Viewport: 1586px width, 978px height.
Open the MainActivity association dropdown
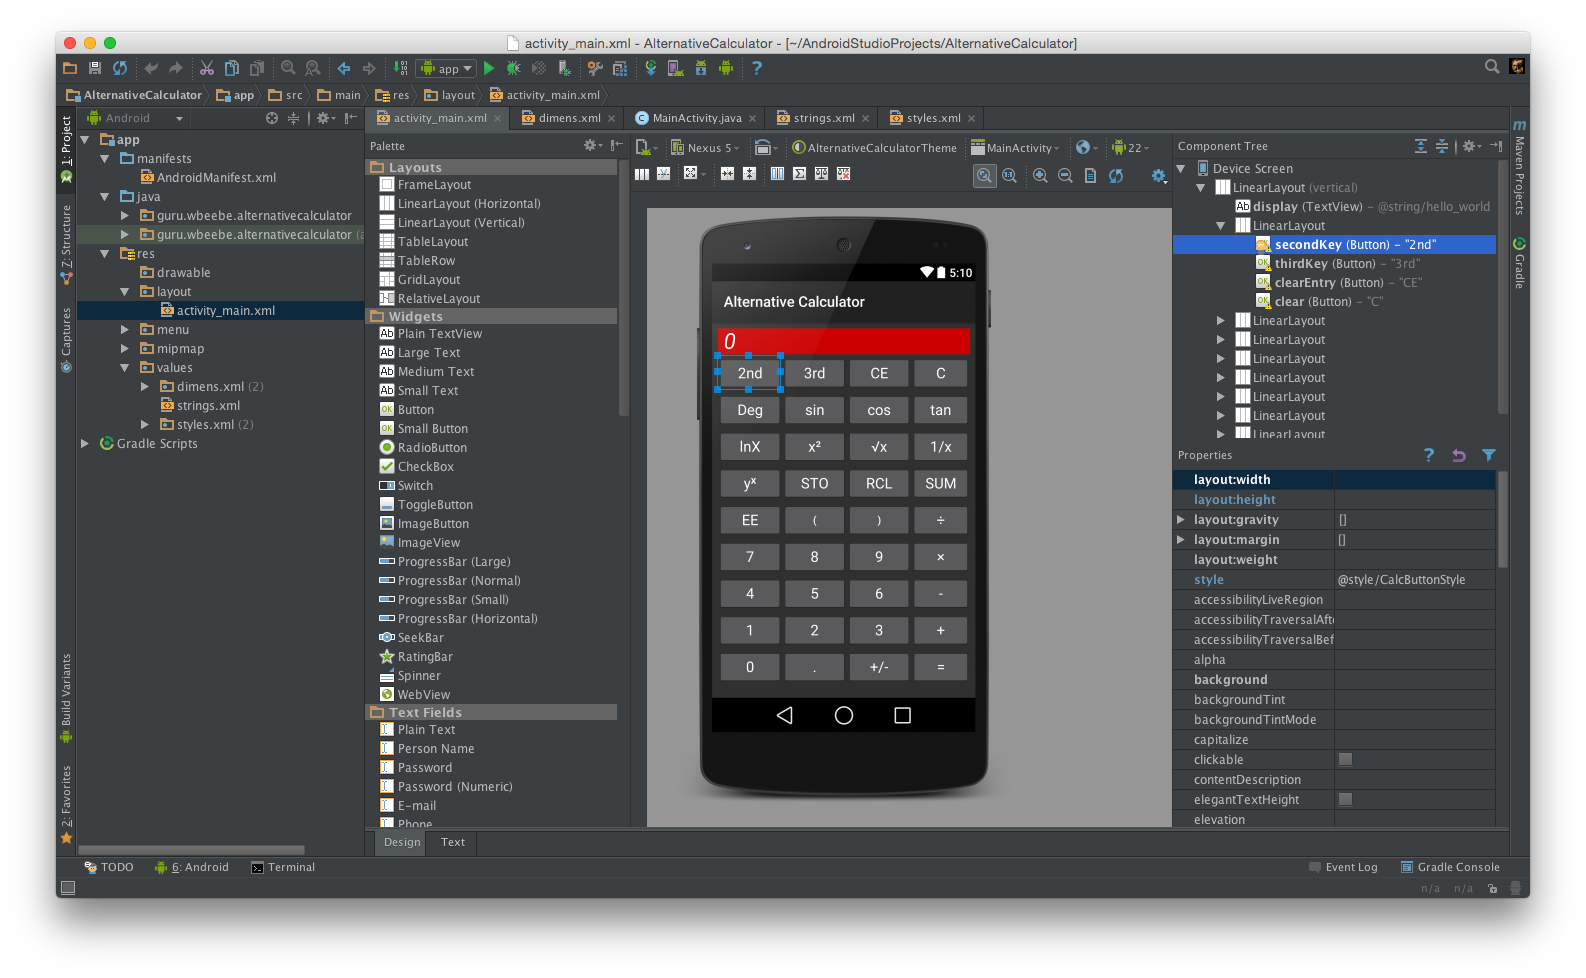click(x=1015, y=147)
